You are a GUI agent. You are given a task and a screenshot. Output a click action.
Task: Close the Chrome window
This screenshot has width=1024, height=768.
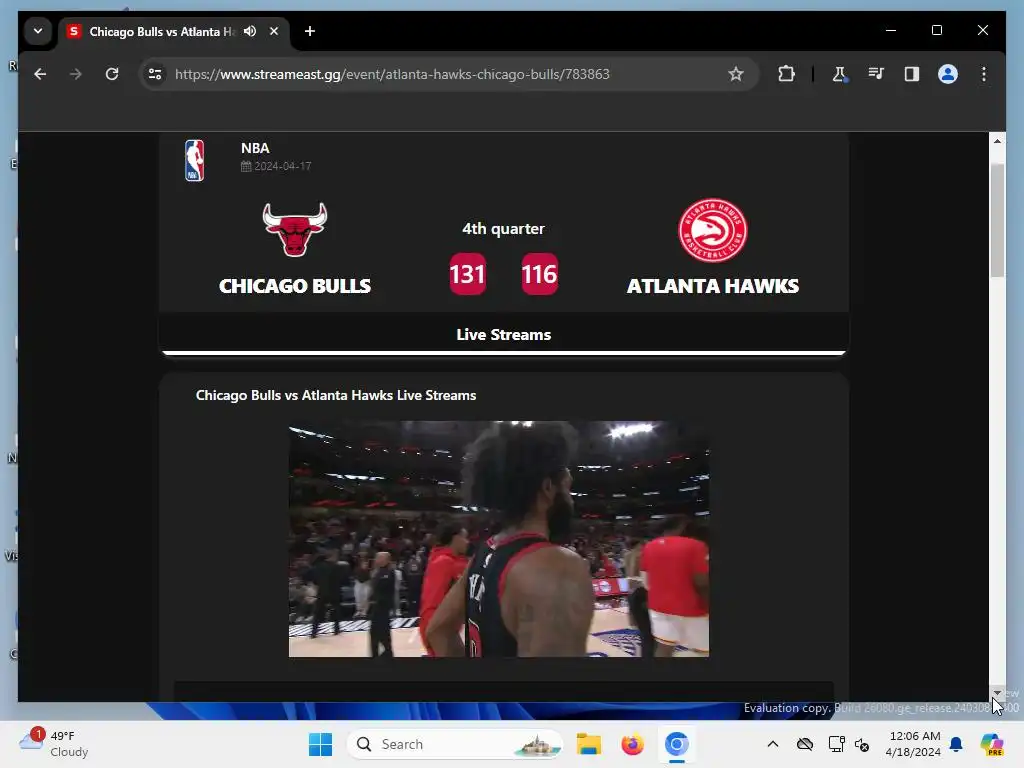pos(983,31)
